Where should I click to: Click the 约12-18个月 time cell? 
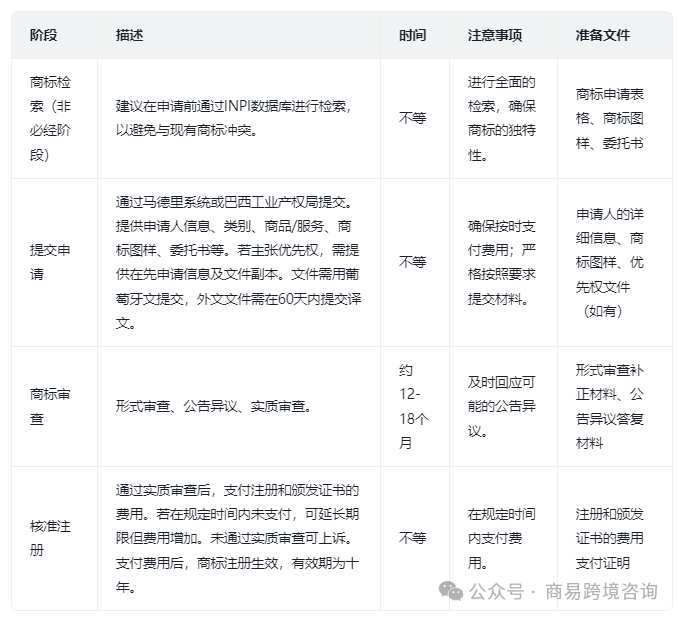(414, 406)
